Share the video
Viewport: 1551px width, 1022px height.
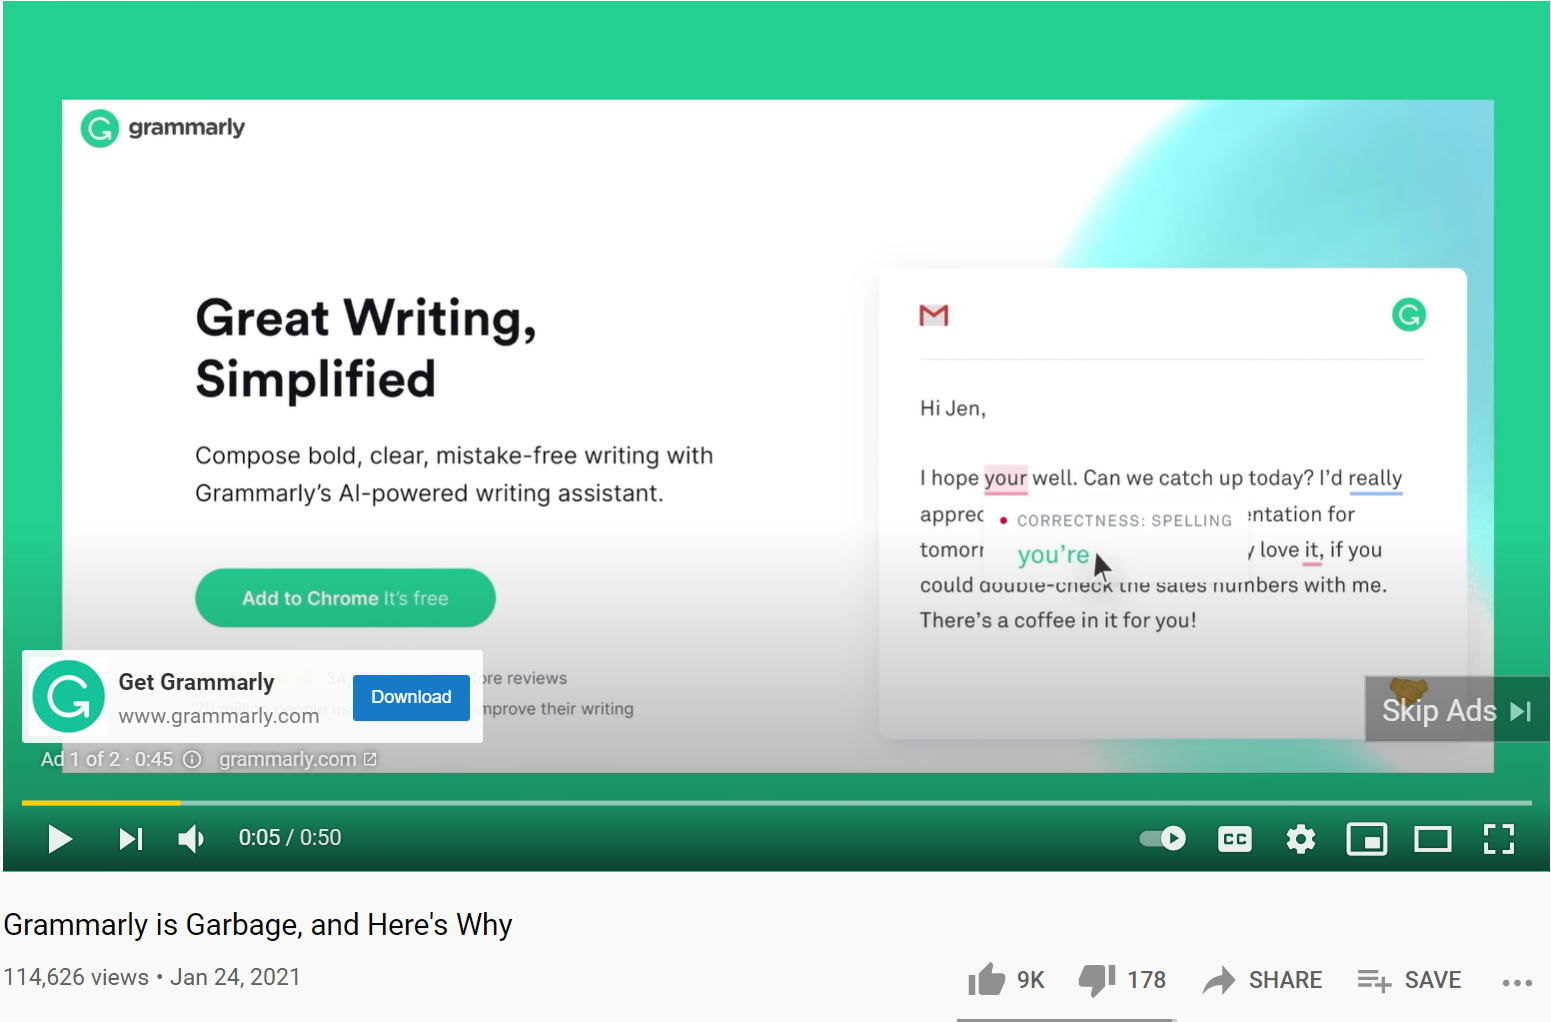point(1262,980)
